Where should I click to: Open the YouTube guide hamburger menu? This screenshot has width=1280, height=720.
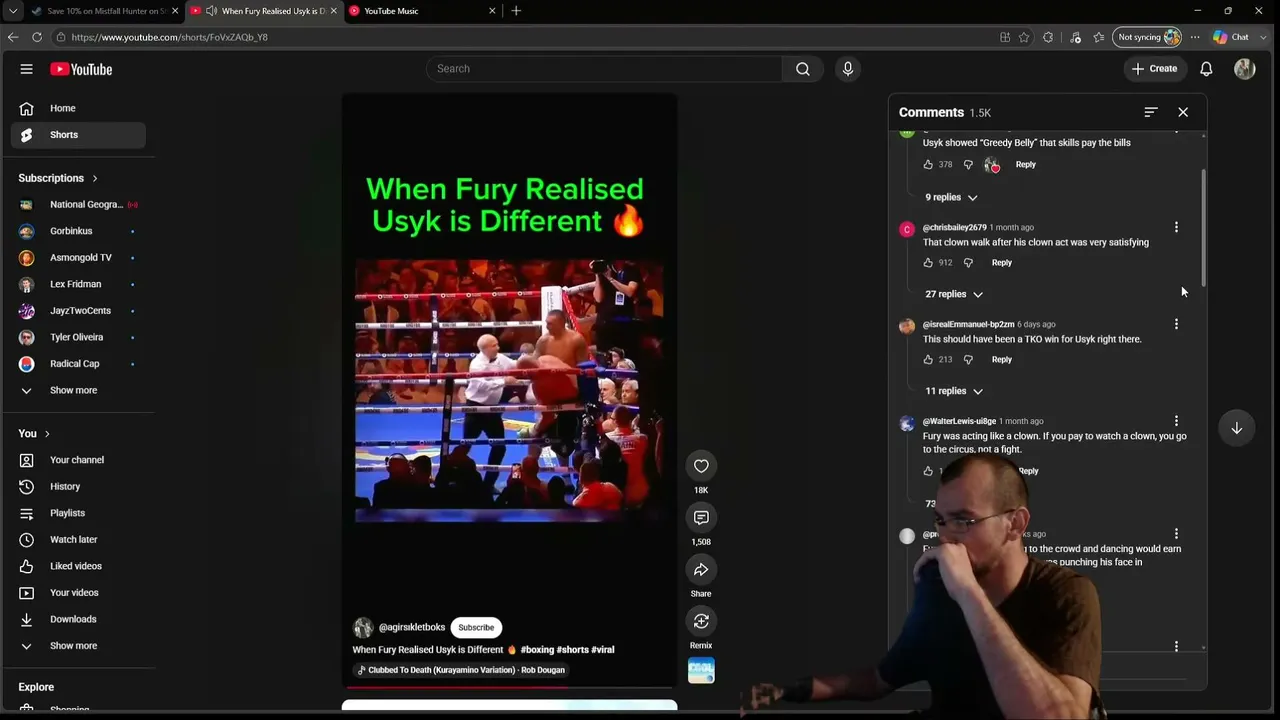click(x=27, y=69)
